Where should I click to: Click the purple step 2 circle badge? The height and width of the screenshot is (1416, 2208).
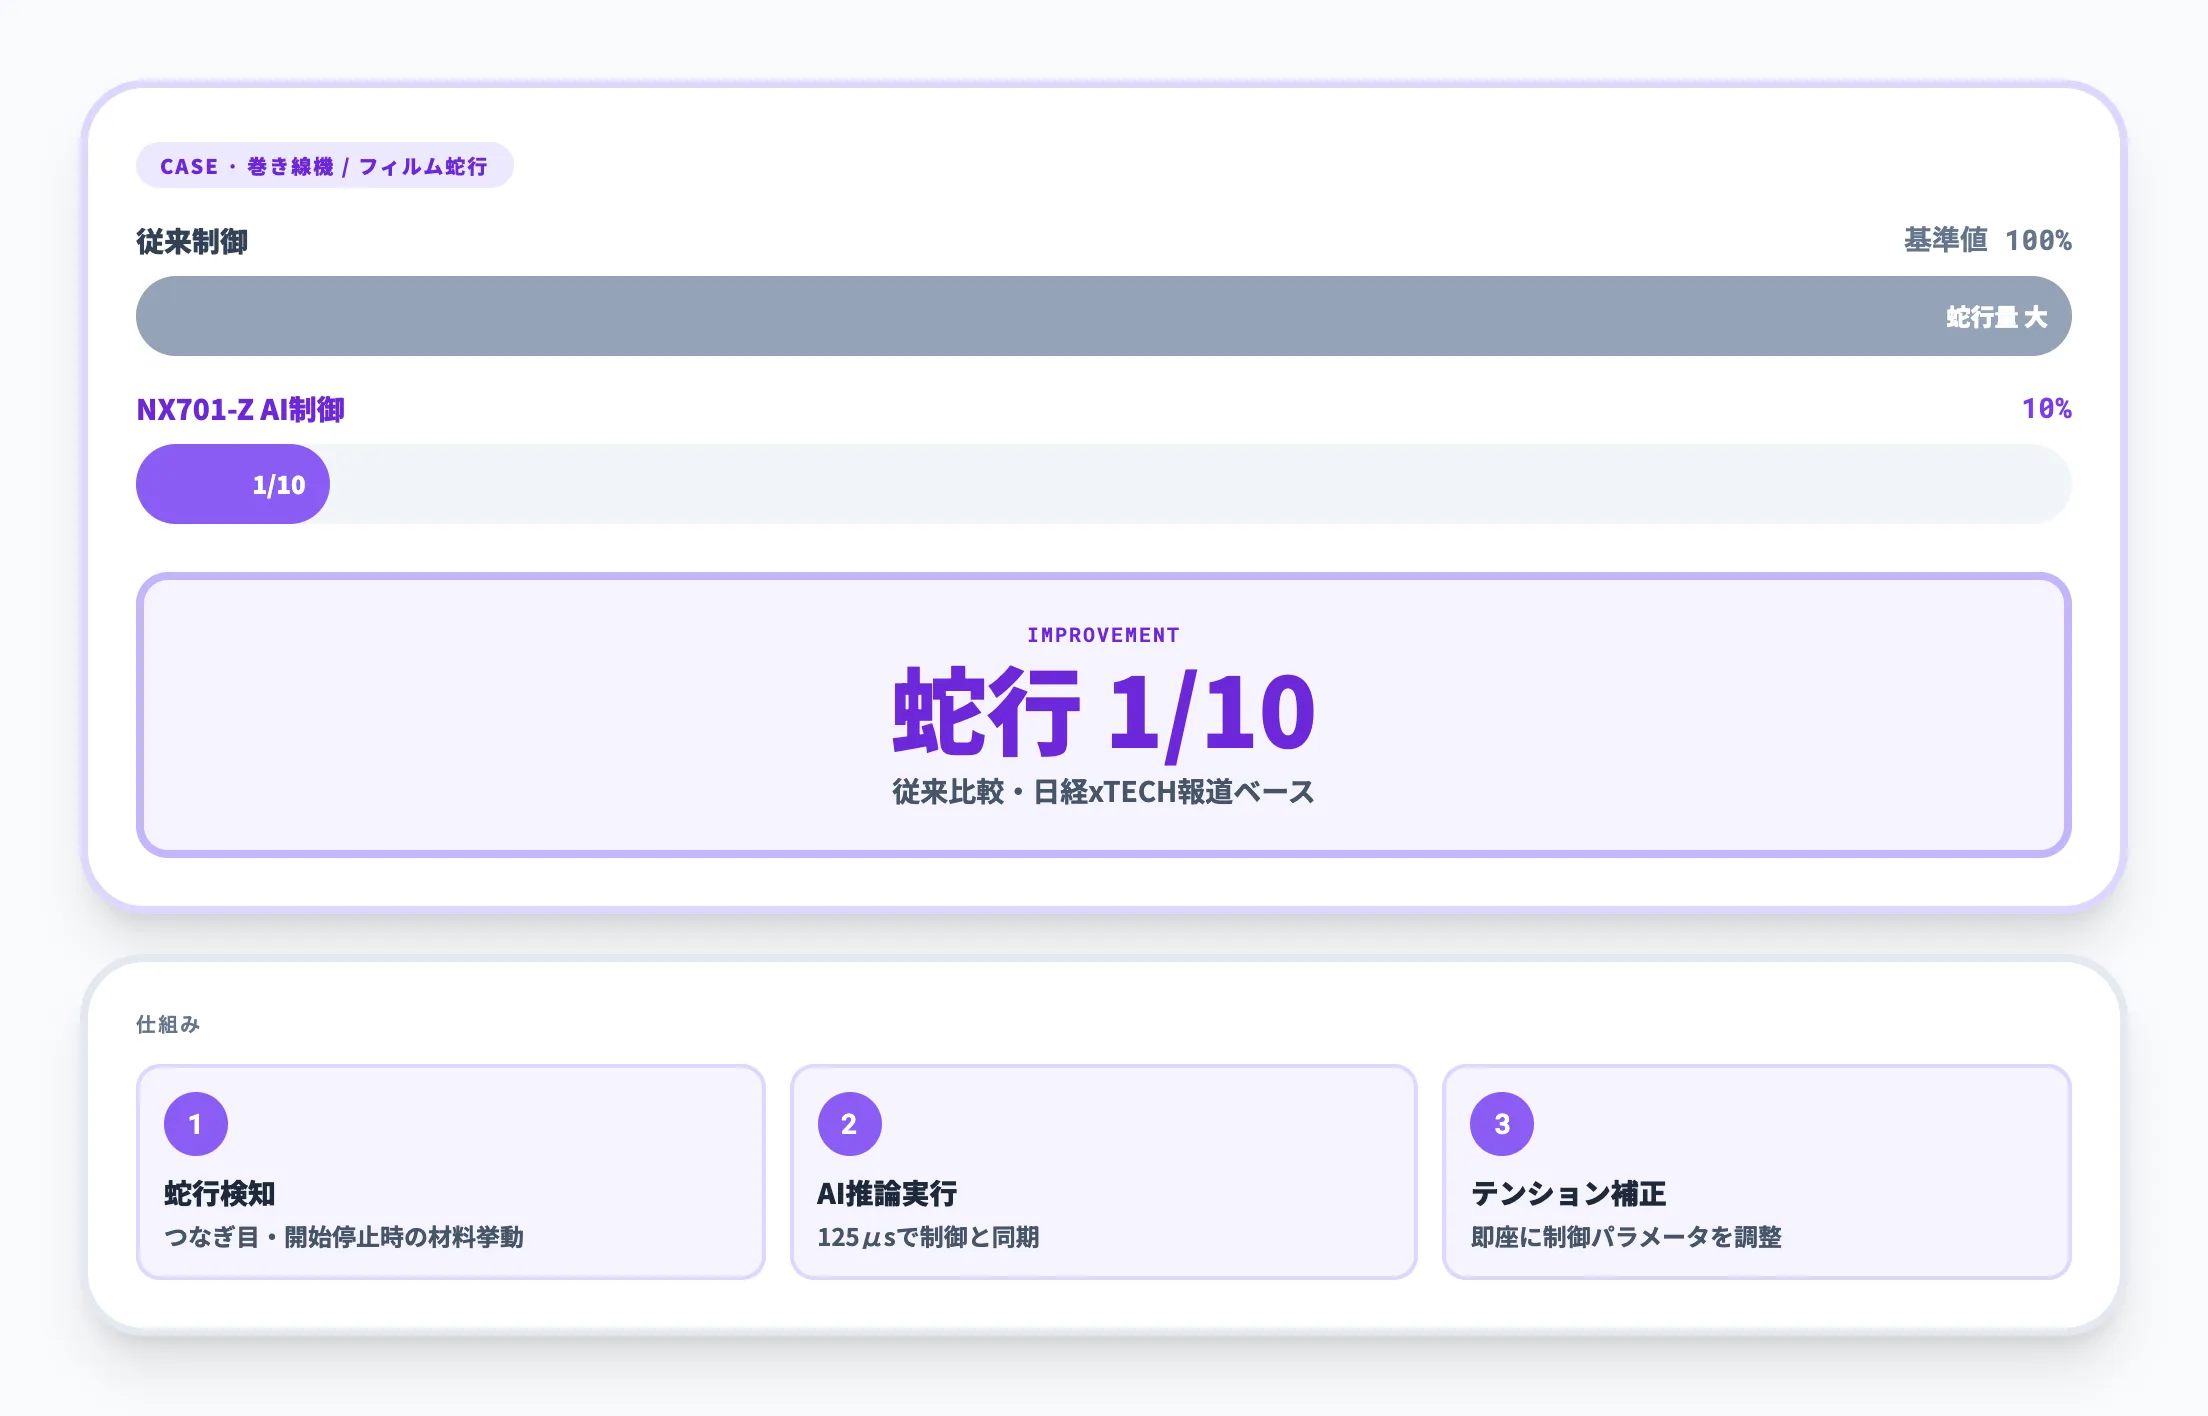849,1124
